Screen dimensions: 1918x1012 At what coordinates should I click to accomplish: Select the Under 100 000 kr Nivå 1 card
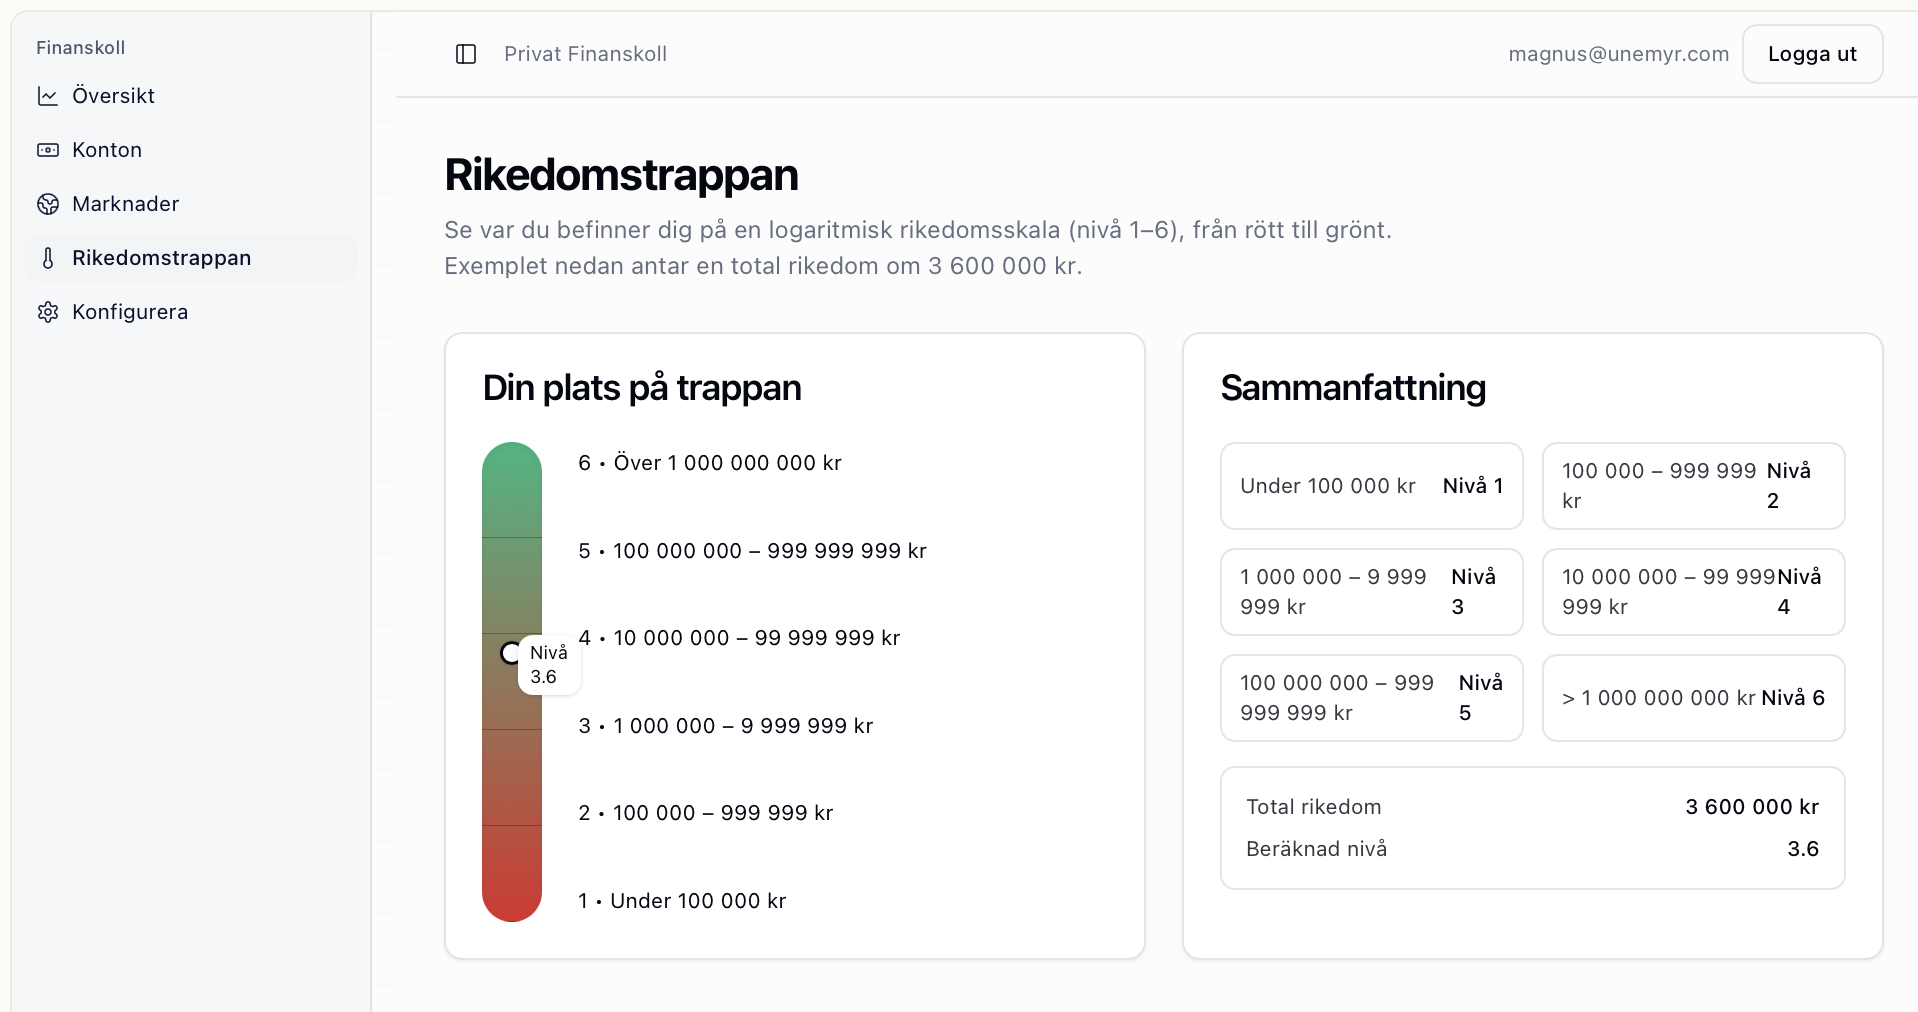coord(1371,486)
